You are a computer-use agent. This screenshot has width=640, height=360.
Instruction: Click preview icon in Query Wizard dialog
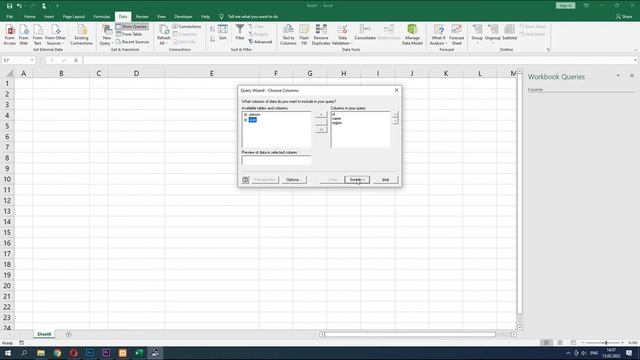click(245, 180)
